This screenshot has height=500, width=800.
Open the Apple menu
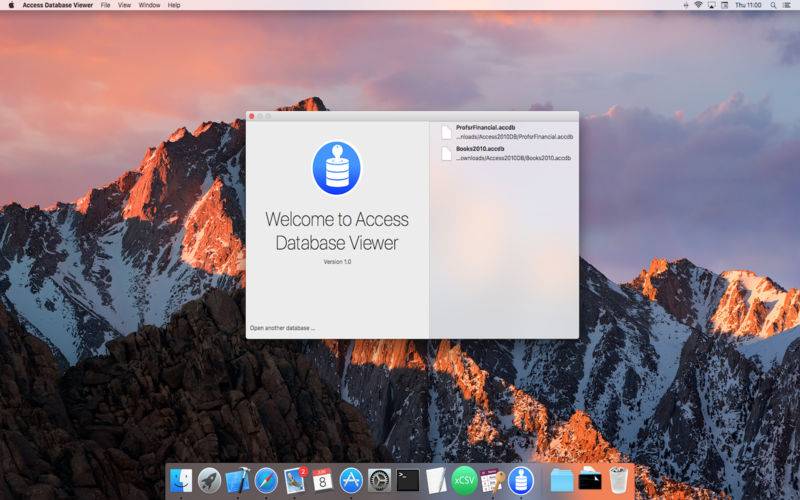(11, 5)
